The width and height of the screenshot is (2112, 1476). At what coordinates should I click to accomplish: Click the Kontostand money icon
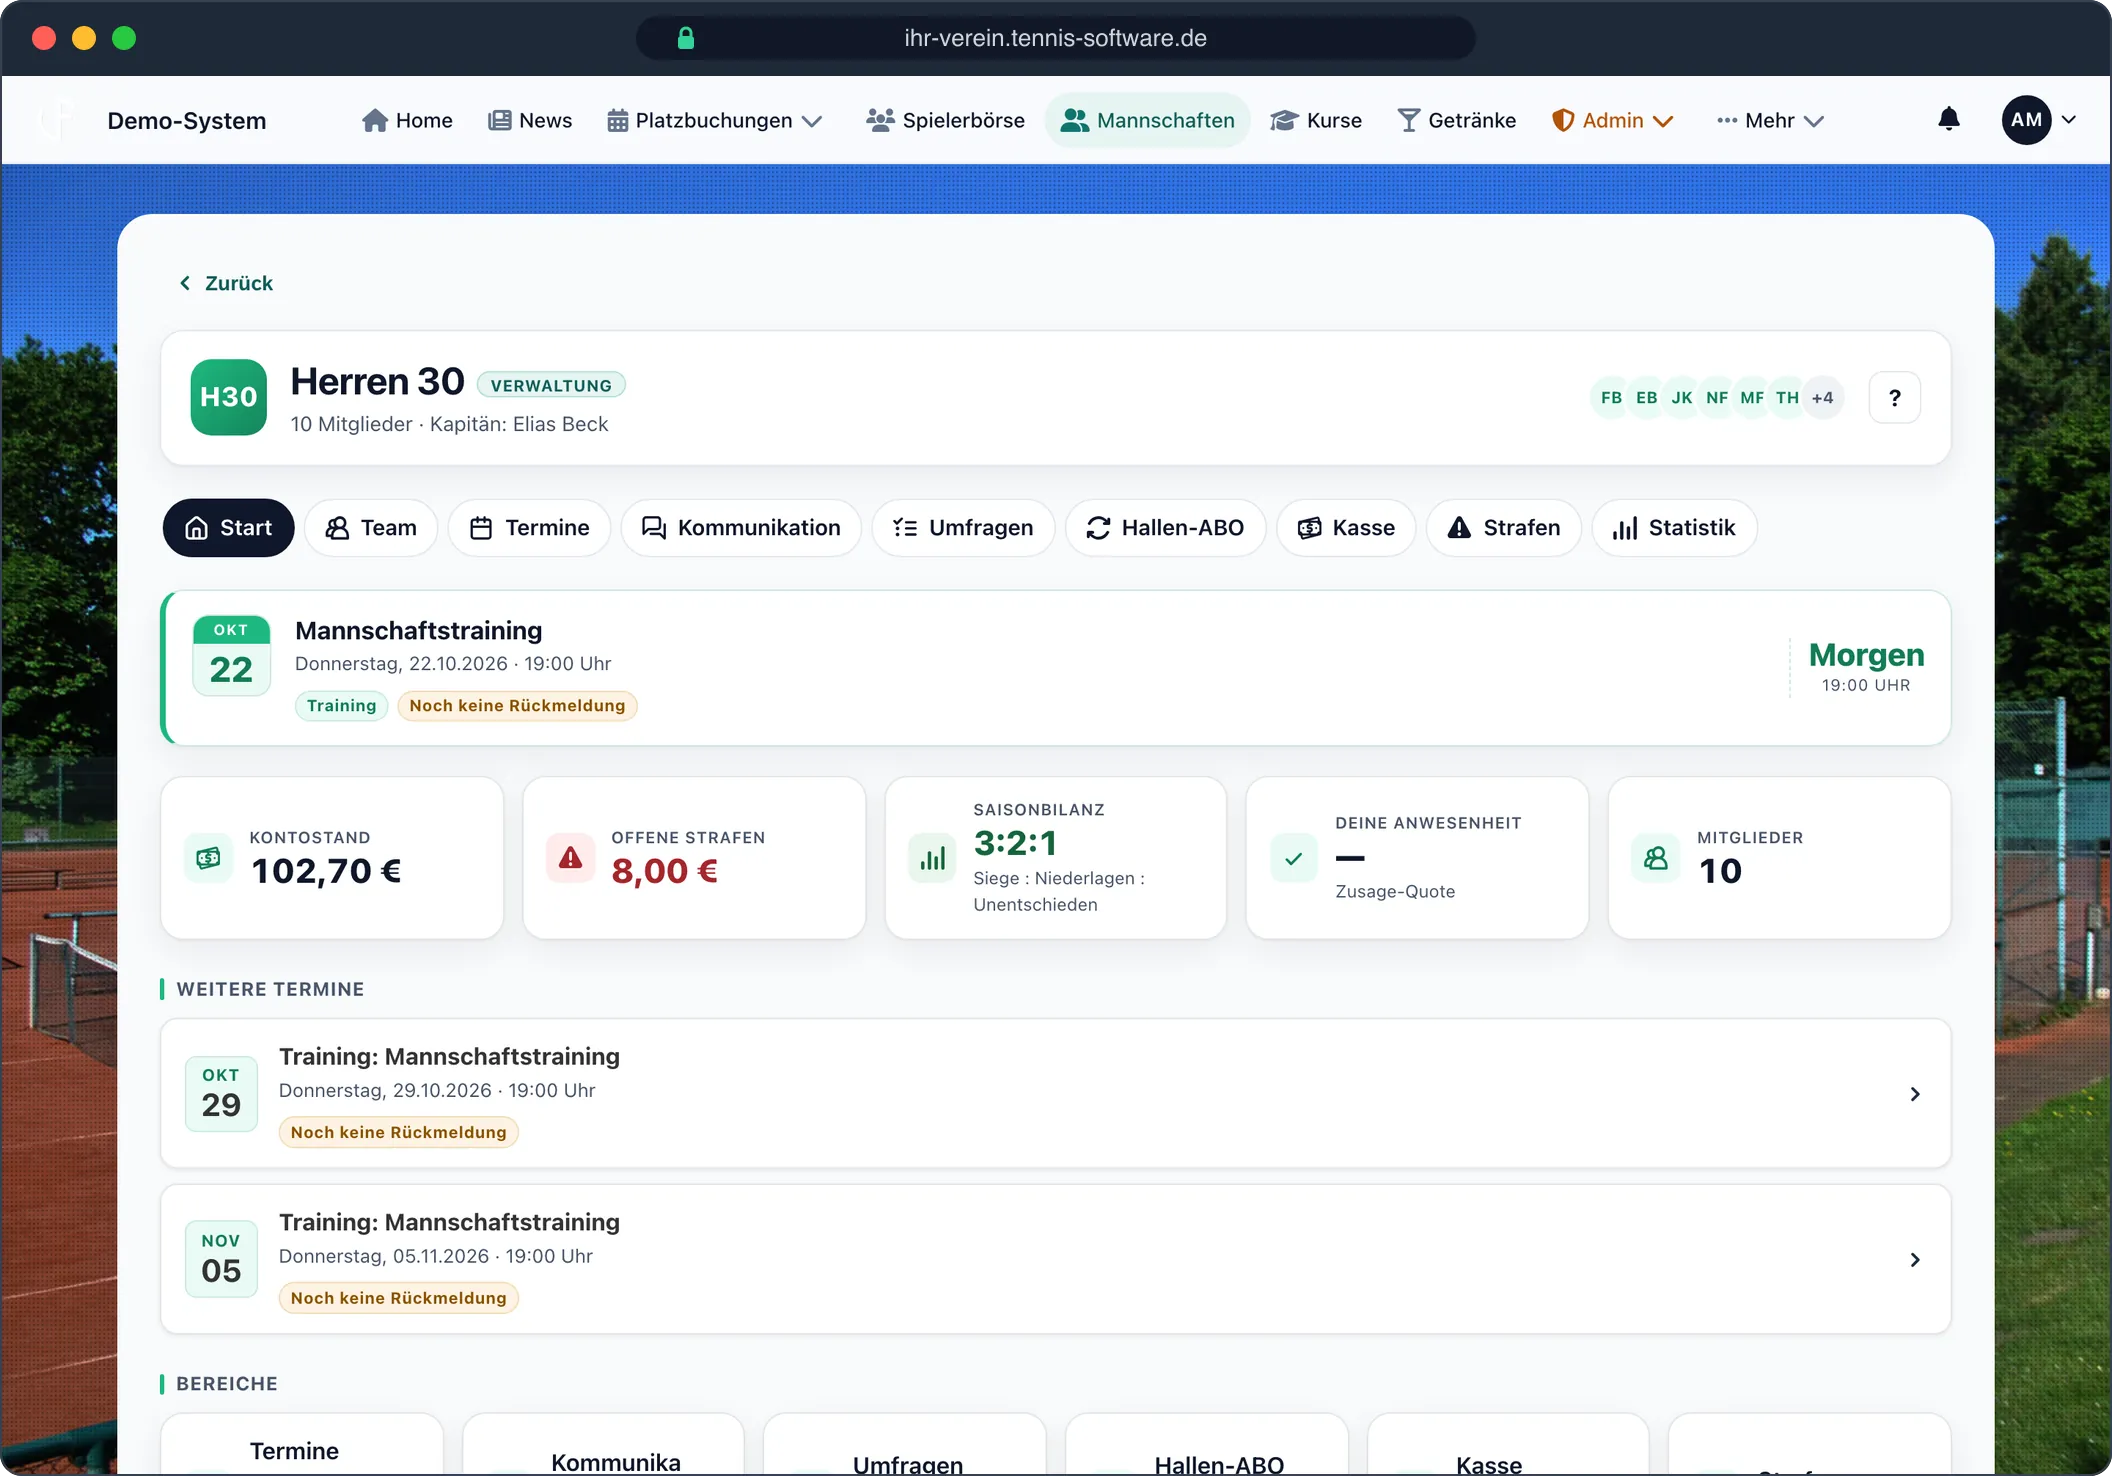tap(208, 858)
